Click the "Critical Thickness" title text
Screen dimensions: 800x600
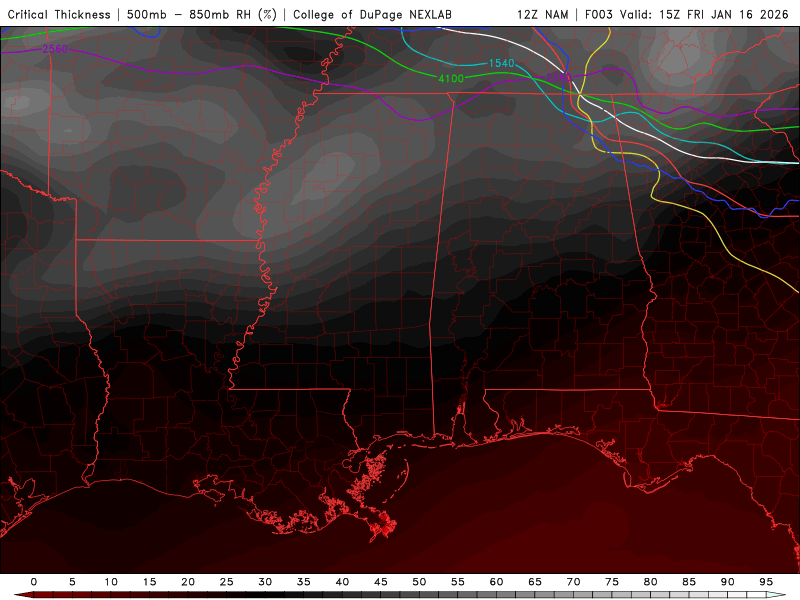point(59,14)
